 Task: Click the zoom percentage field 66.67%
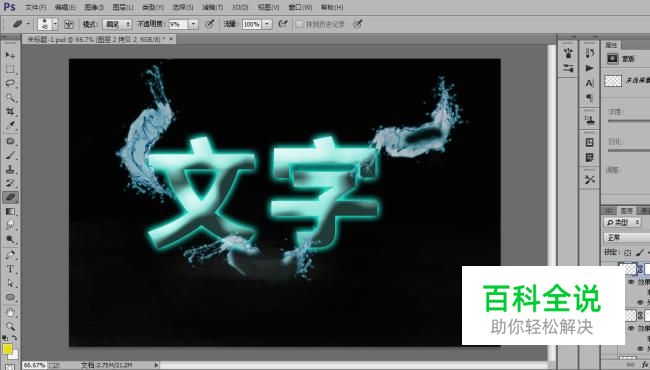[34, 365]
